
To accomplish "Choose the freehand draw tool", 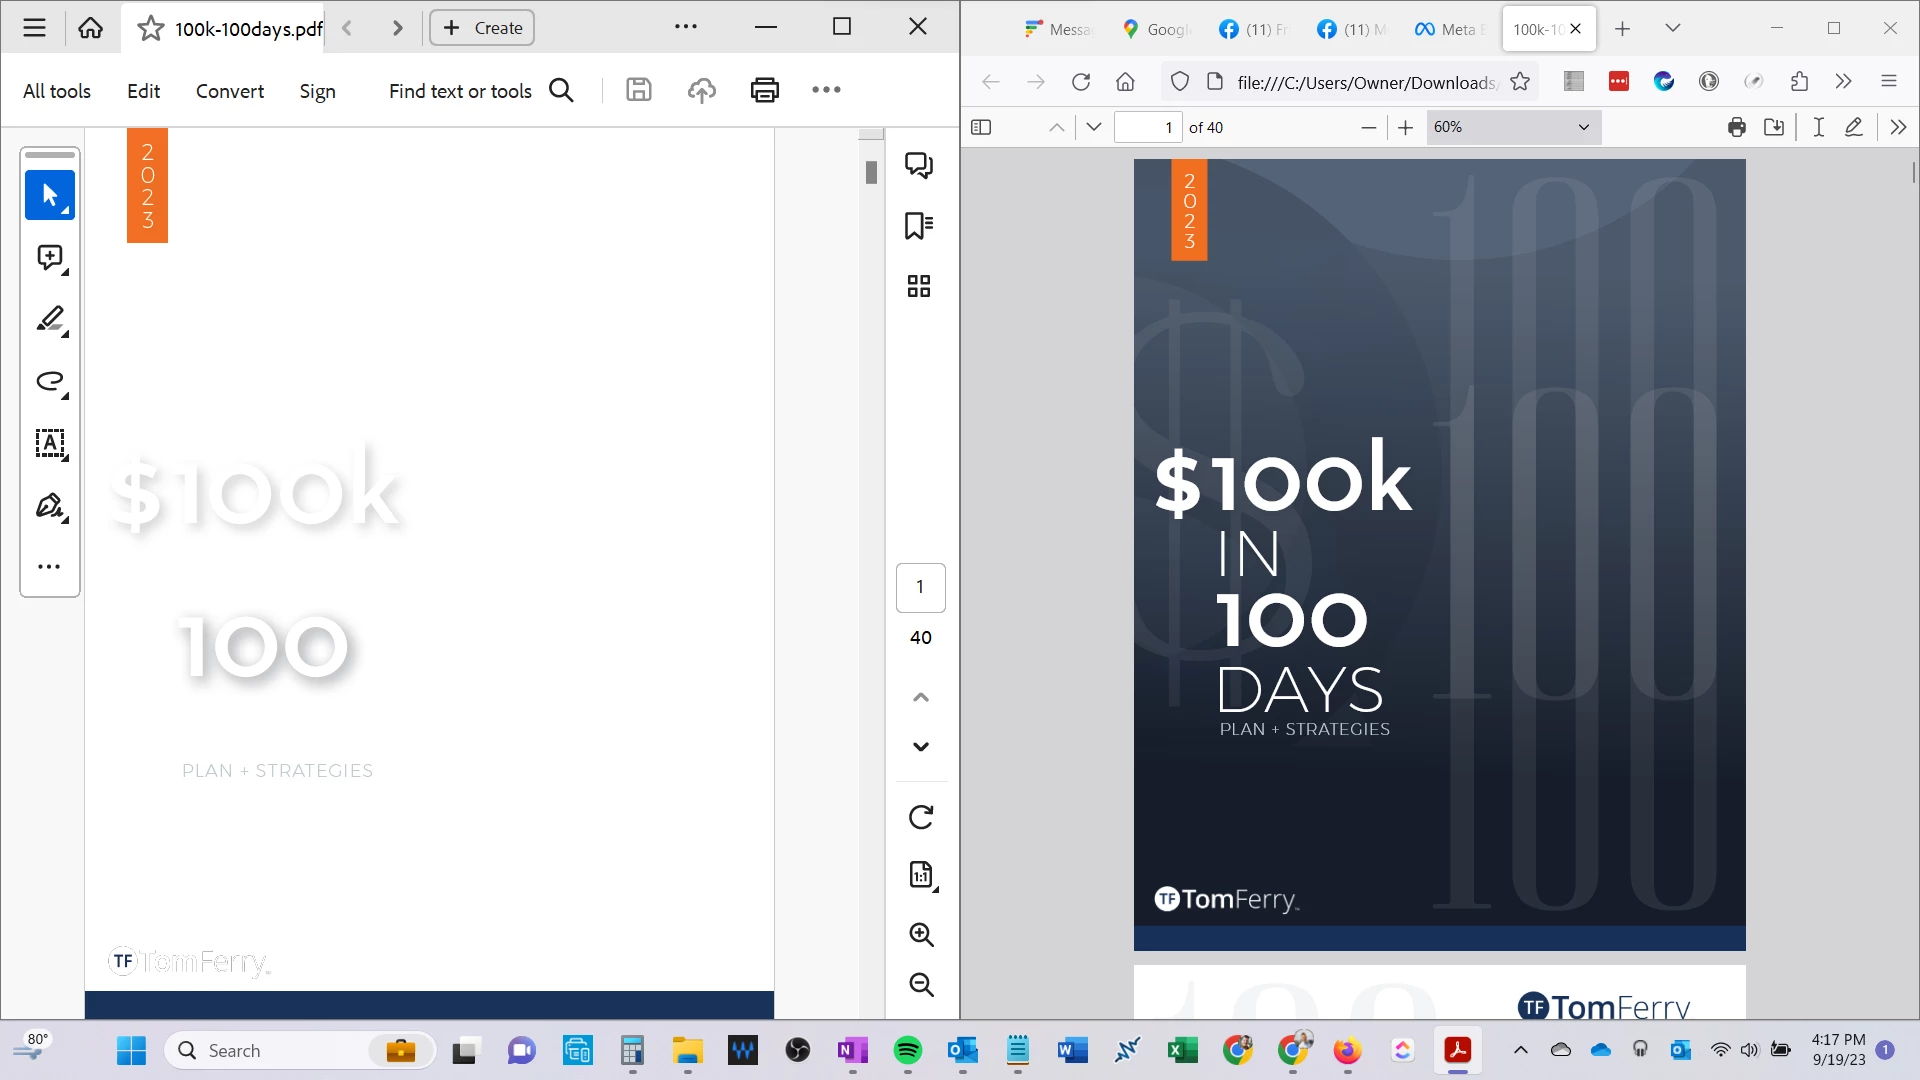I will click(49, 382).
